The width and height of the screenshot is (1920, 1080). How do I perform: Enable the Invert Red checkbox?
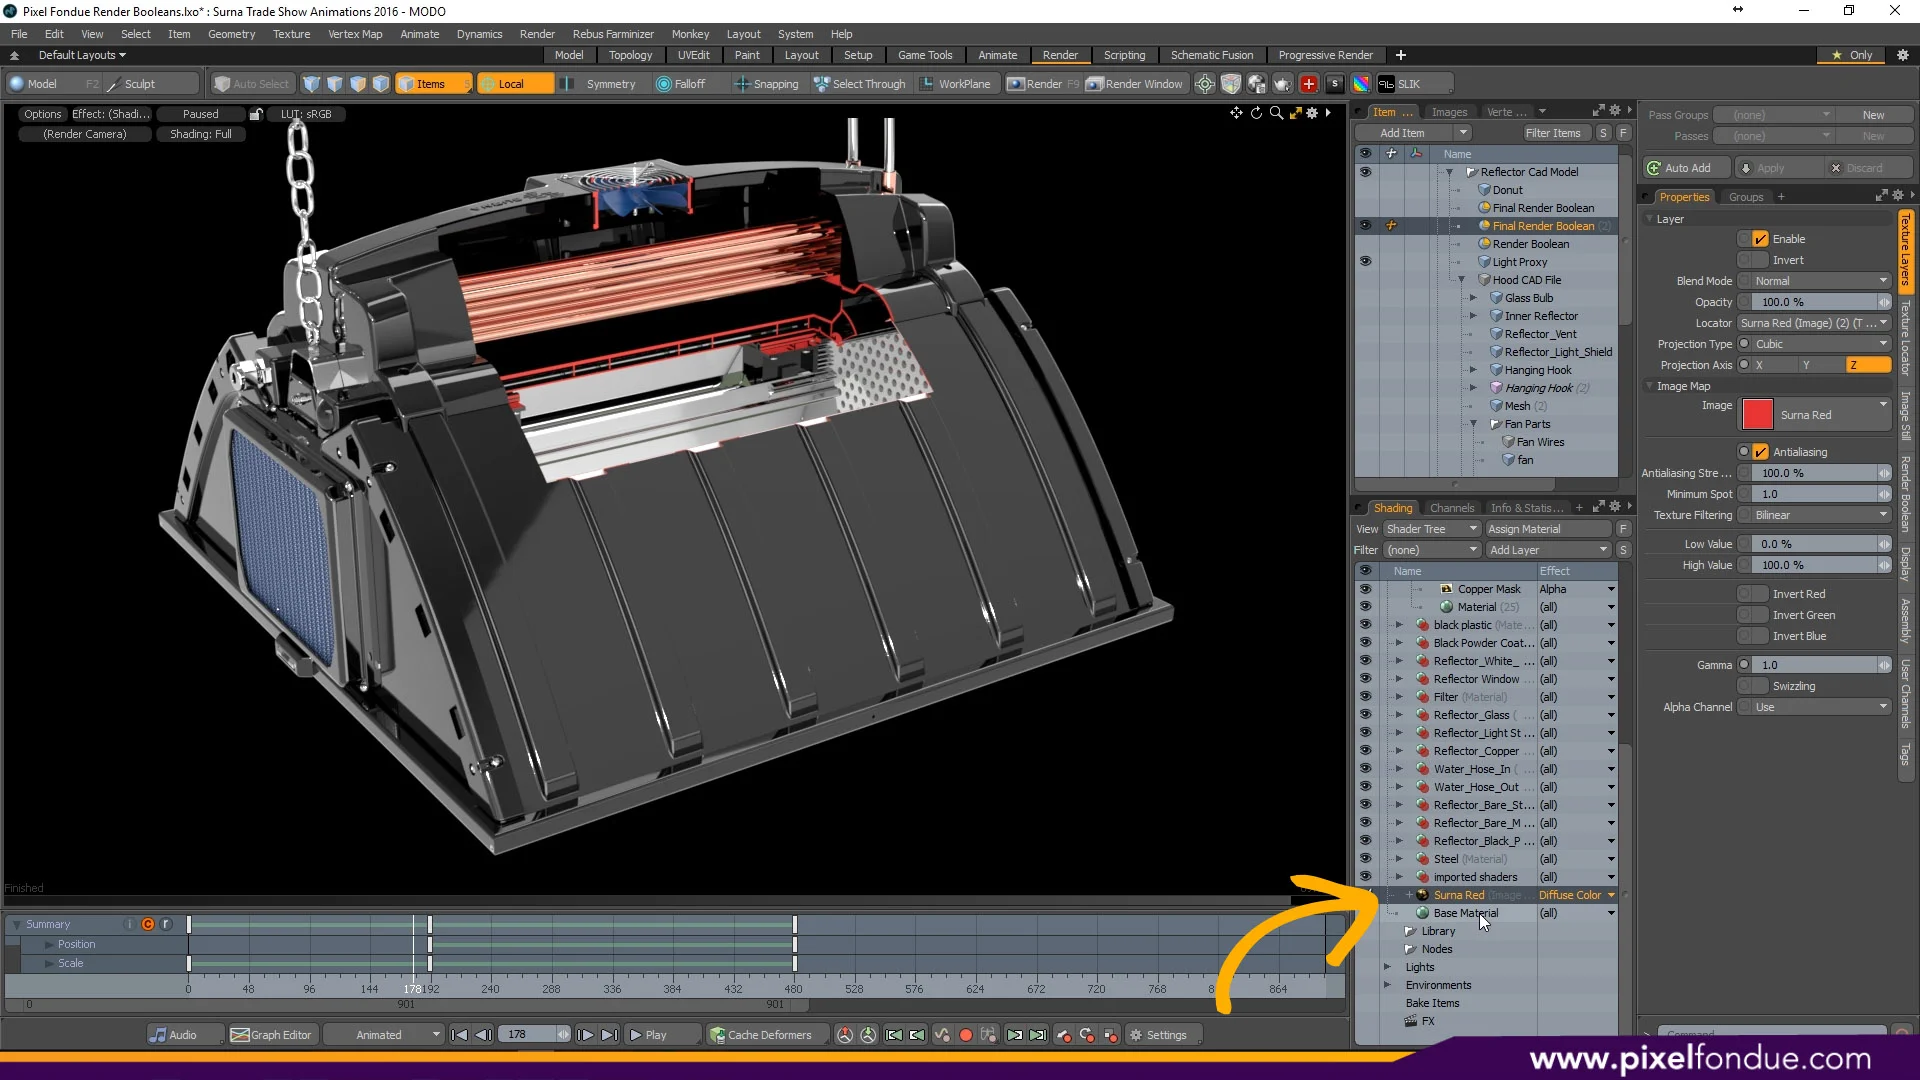click(1760, 594)
